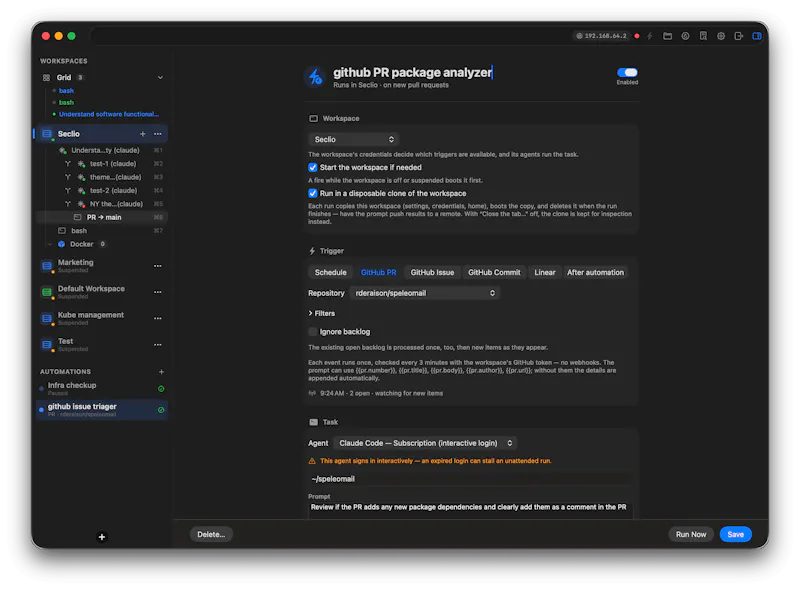Screen dimensions: 800x590
Task: Open the document search icon in top toolbar
Action: point(703,36)
